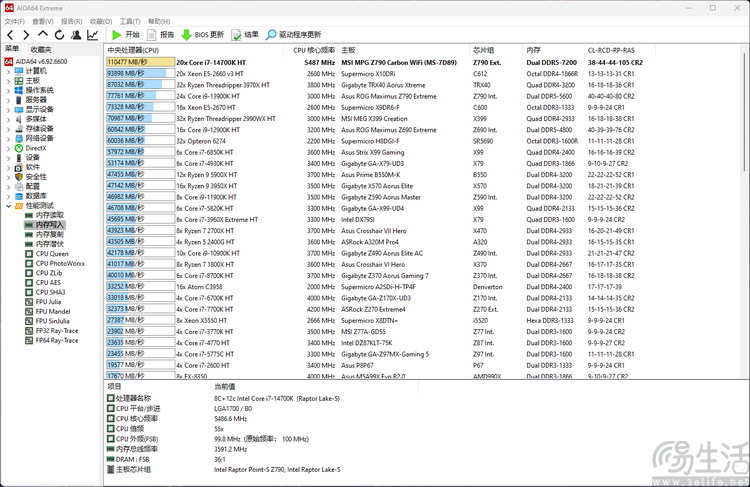Image resolution: width=750 pixels, height=487 pixels.
Task: Sort by 主板 column header
Action: 404,50
